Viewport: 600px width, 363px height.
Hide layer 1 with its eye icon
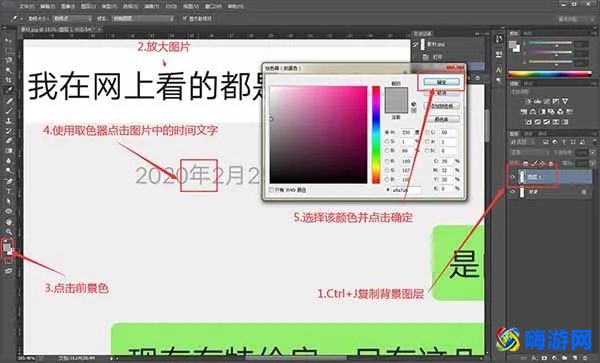click(513, 177)
